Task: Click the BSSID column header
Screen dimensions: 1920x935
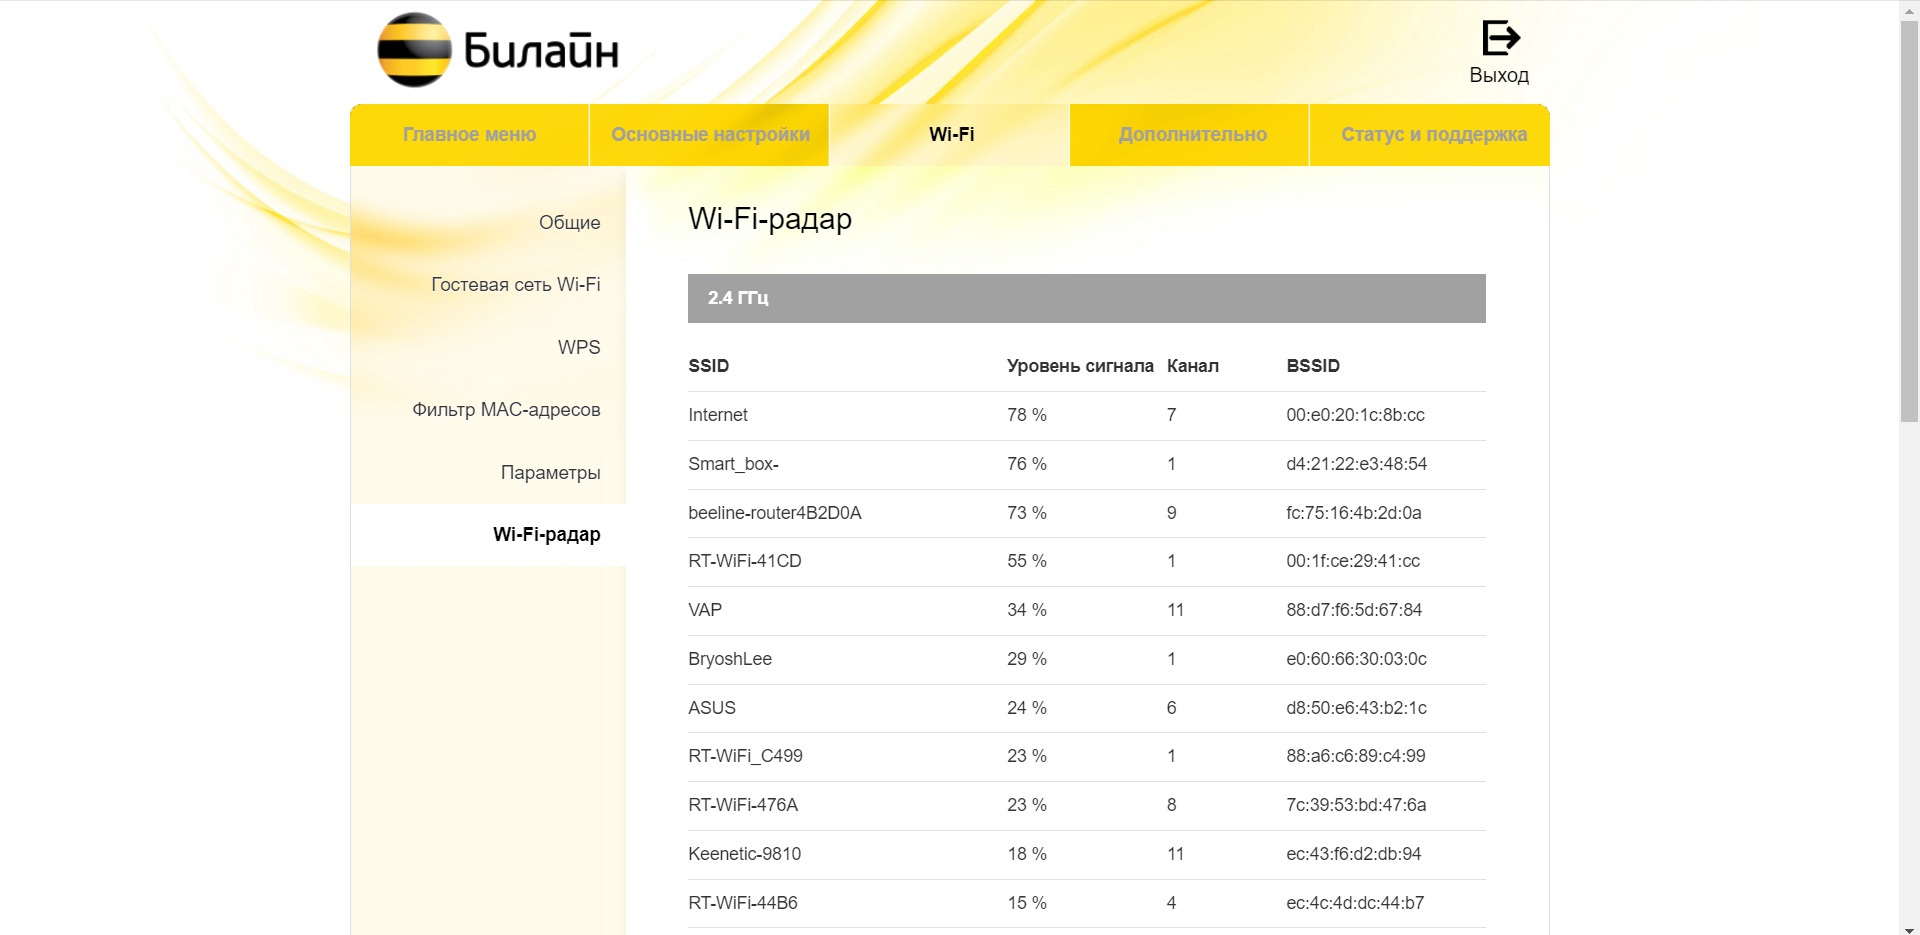Action: [x=1312, y=366]
